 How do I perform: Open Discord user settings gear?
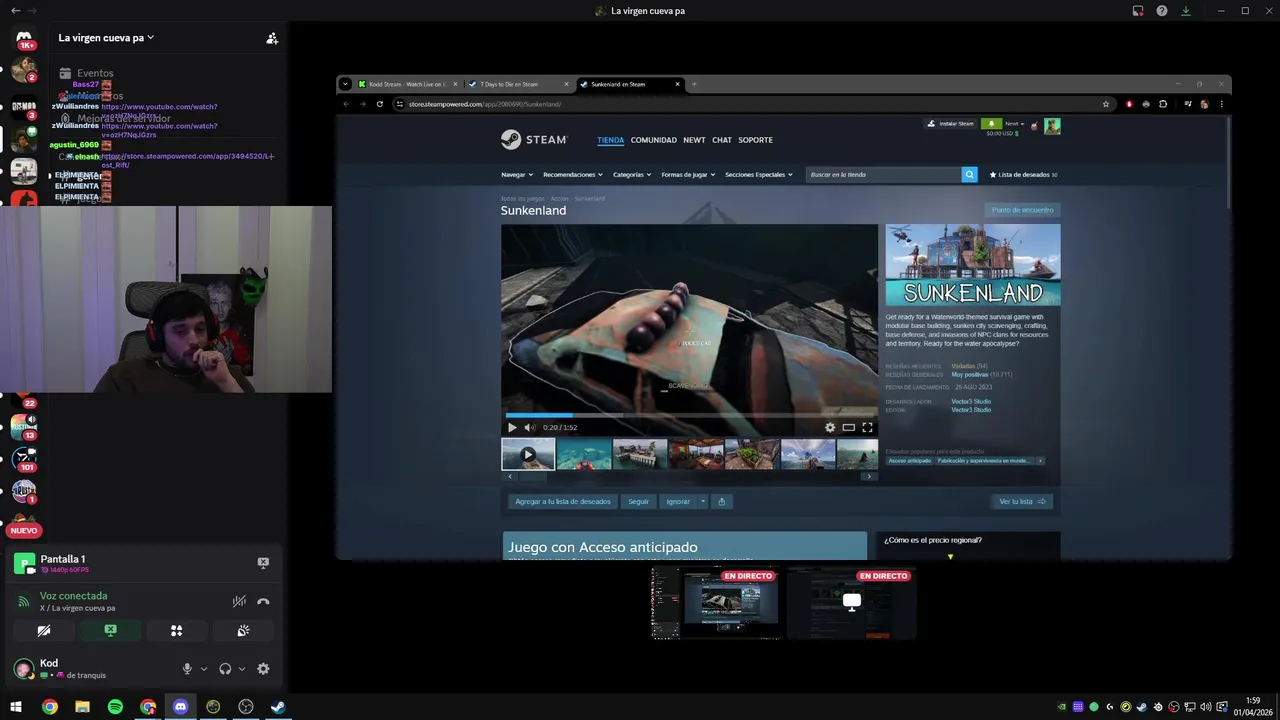pos(263,669)
